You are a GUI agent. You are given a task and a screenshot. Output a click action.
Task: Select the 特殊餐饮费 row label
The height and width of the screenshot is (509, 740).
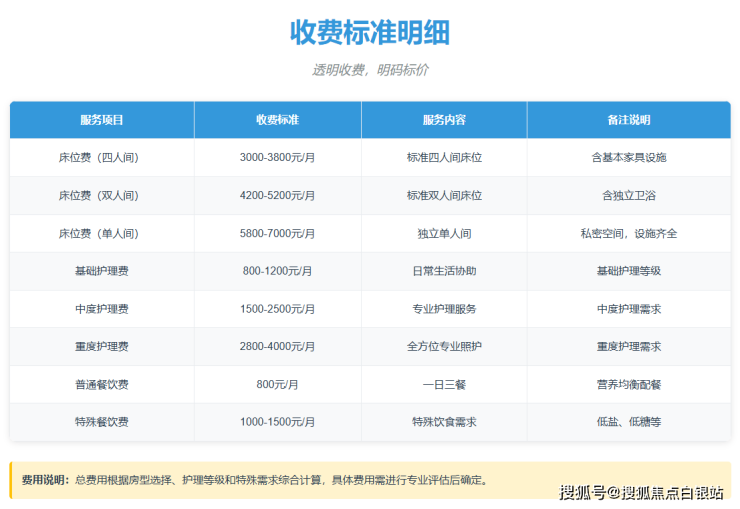pos(102,422)
